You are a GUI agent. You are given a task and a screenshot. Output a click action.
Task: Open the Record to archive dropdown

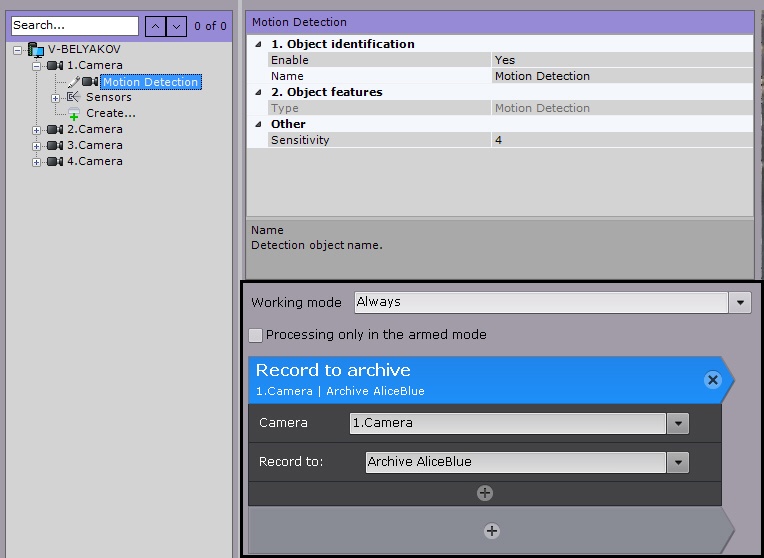[x=679, y=462]
